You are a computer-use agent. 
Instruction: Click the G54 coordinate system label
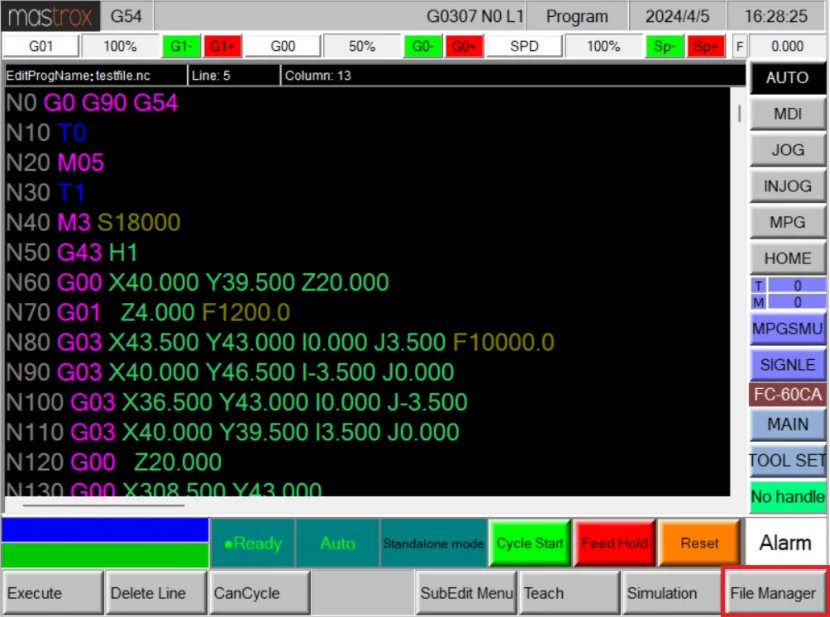point(126,16)
